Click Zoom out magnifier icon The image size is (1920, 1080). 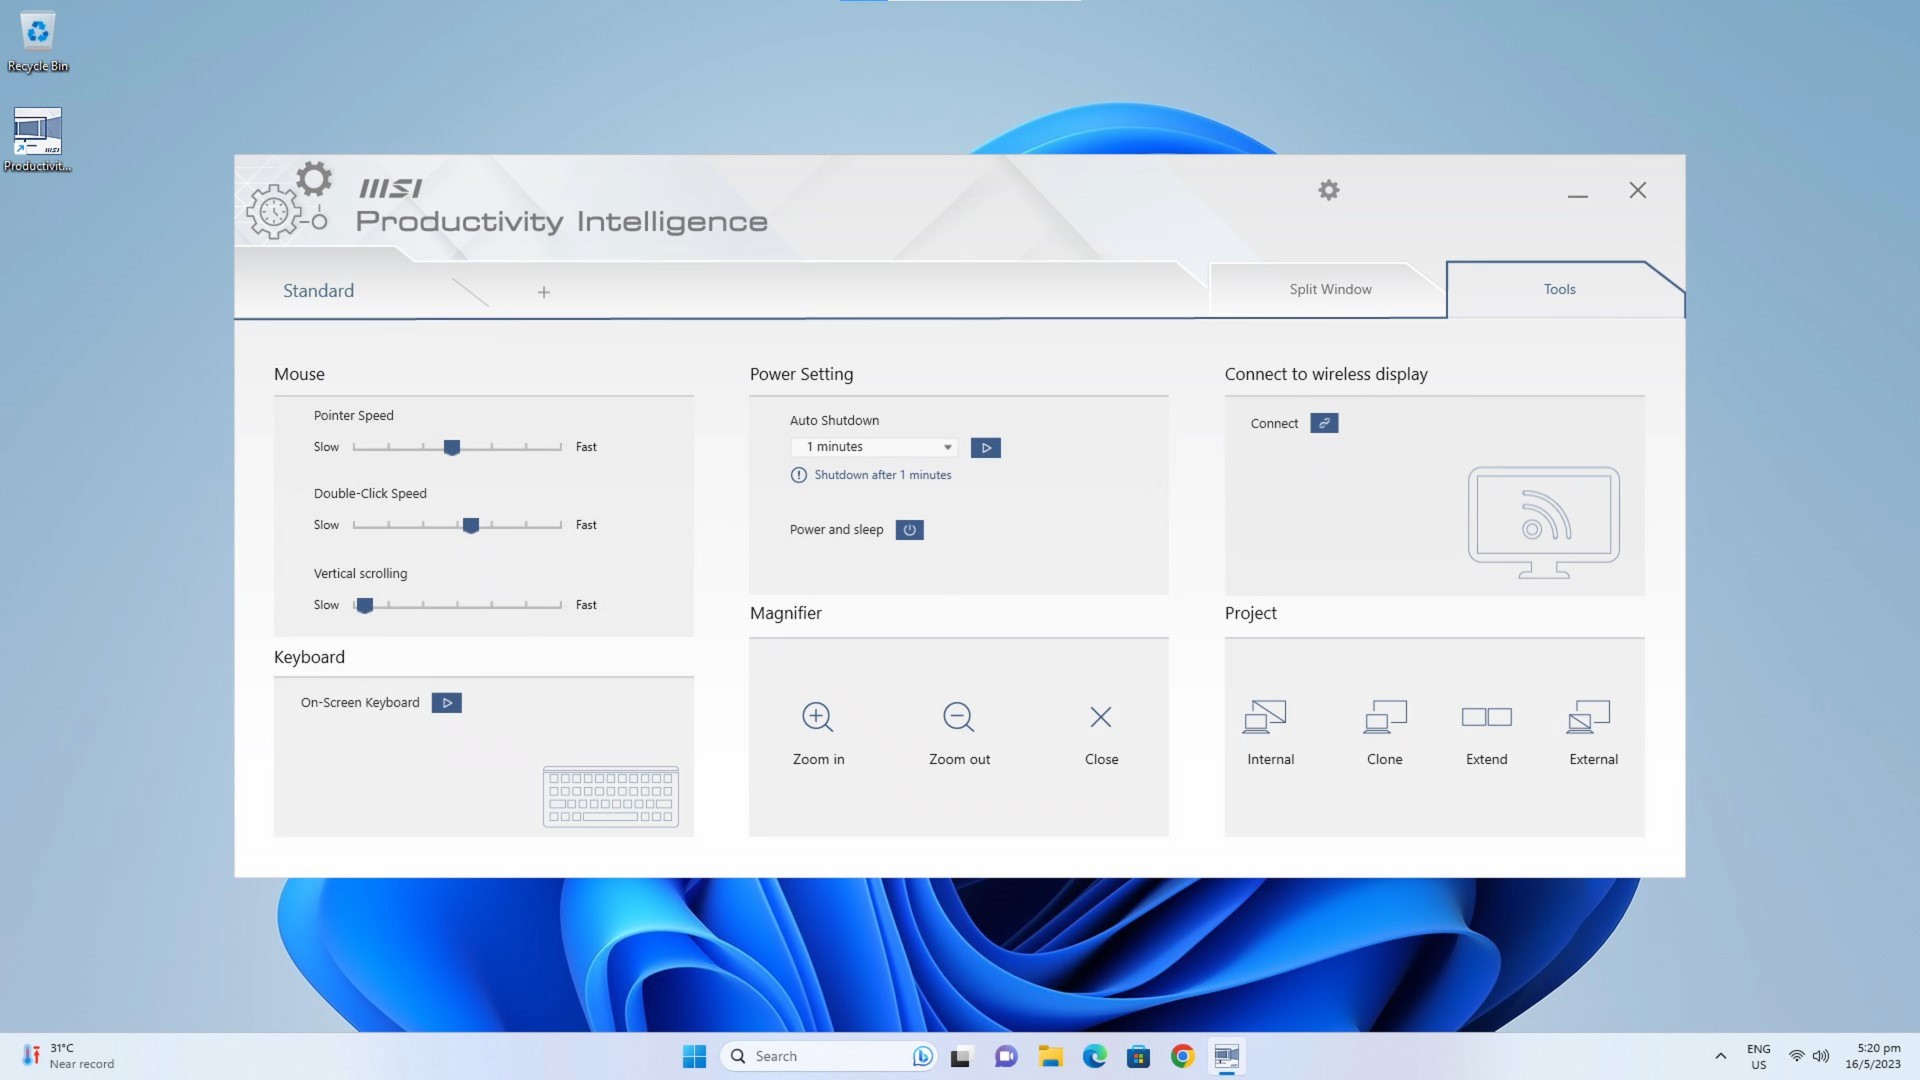point(958,717)
